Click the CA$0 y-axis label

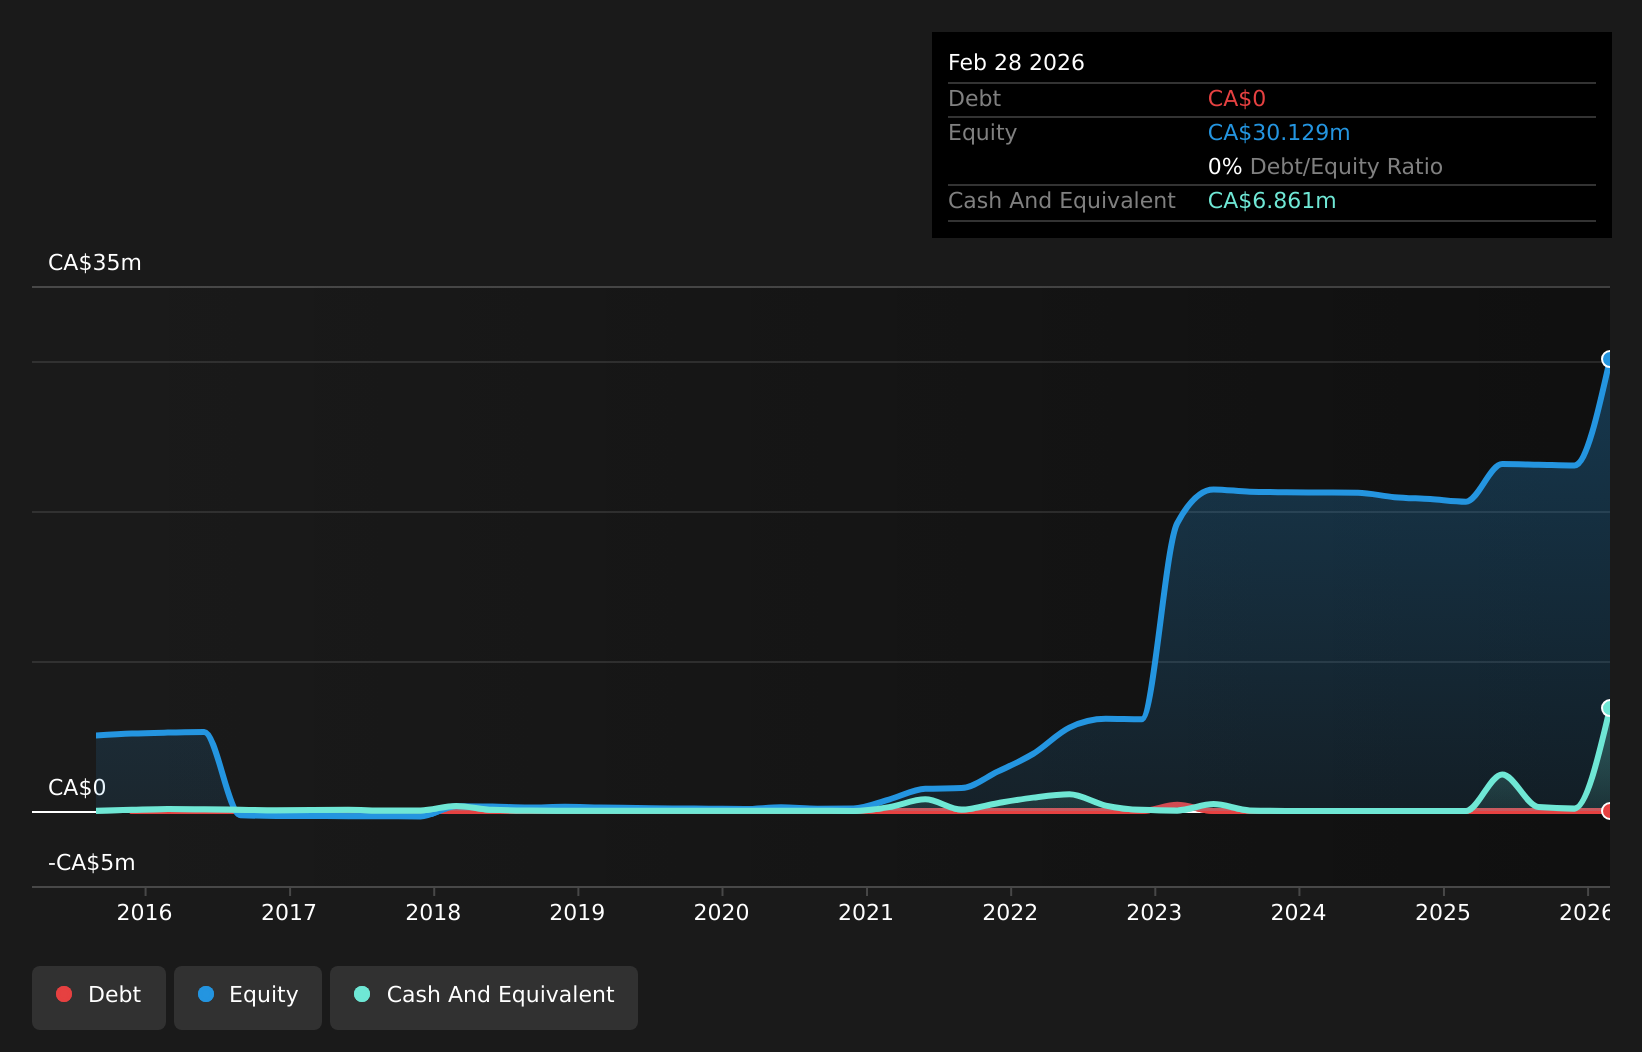pyautogui.click(x=77, y=788)
